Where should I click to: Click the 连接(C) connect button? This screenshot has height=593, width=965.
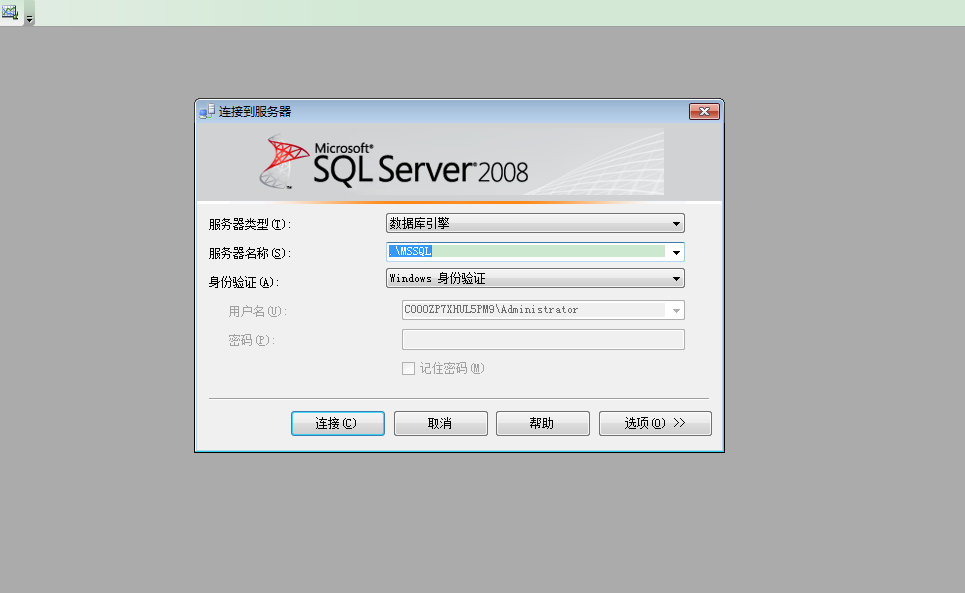(337, 423)
